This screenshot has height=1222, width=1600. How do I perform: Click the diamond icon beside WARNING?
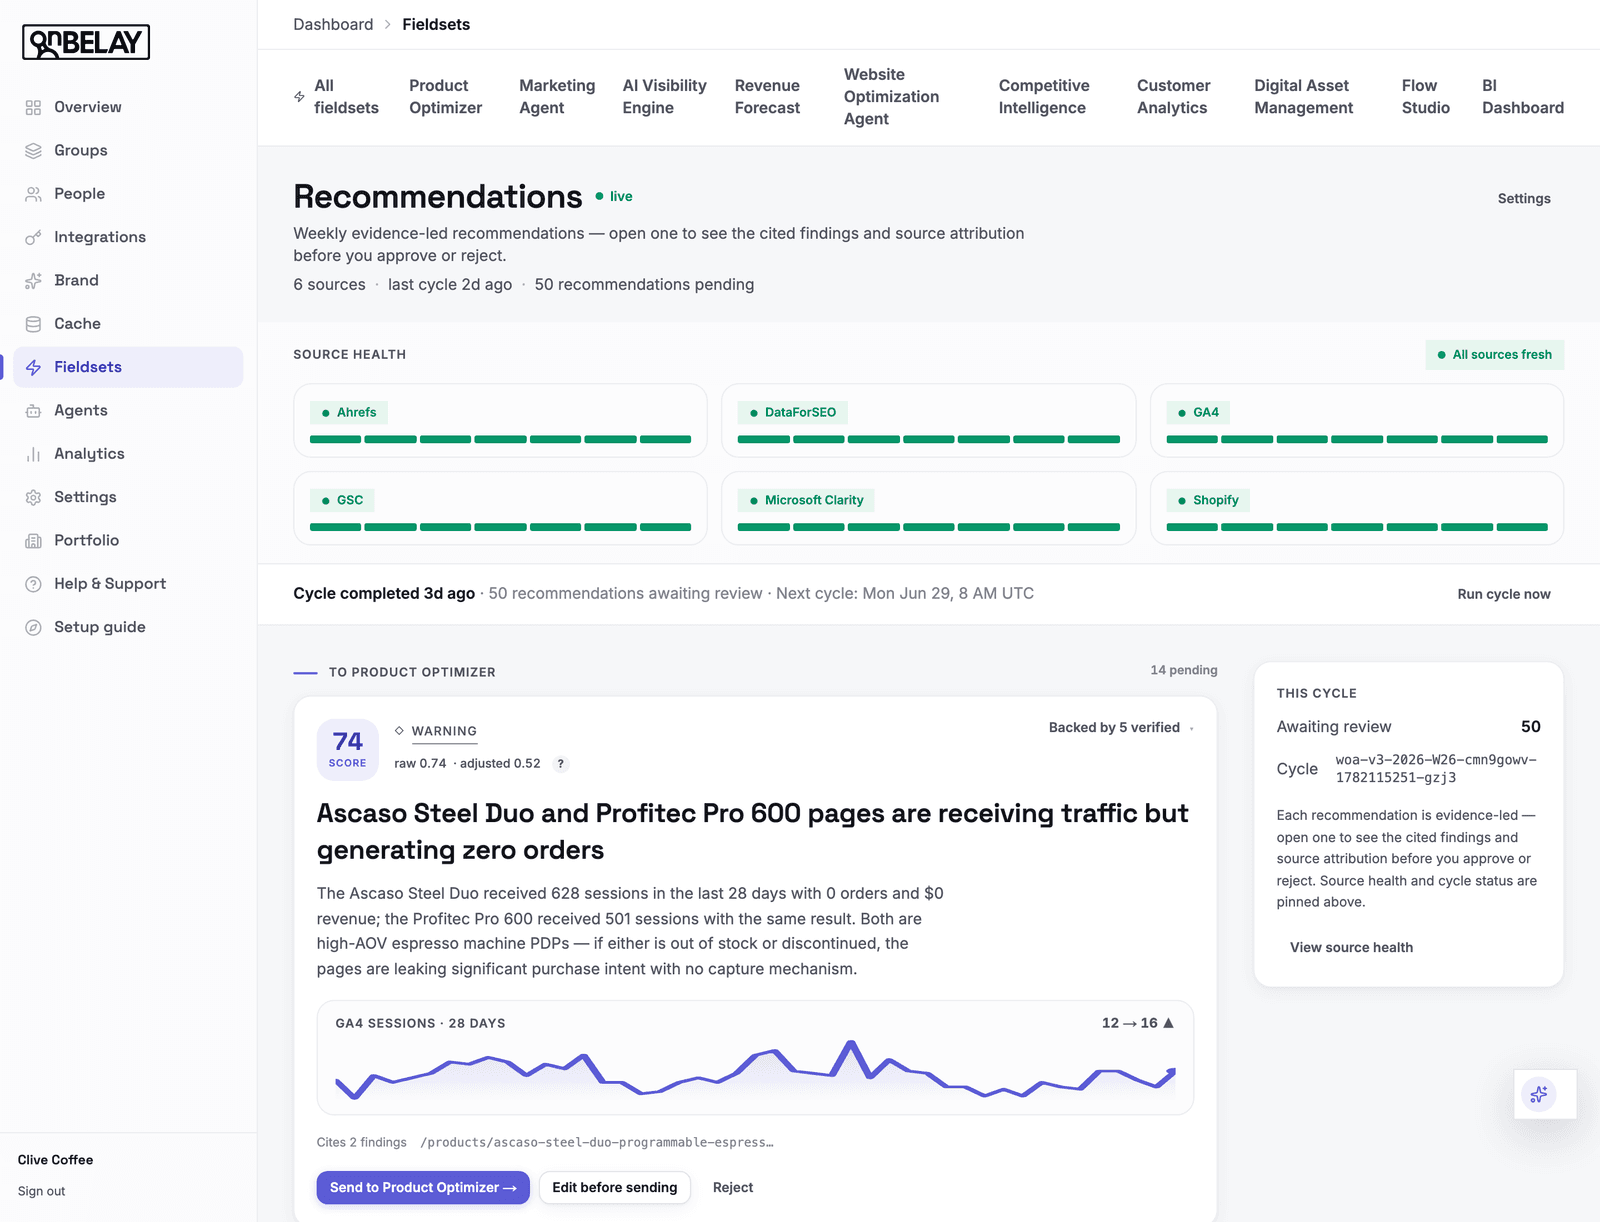pos(399,731)
